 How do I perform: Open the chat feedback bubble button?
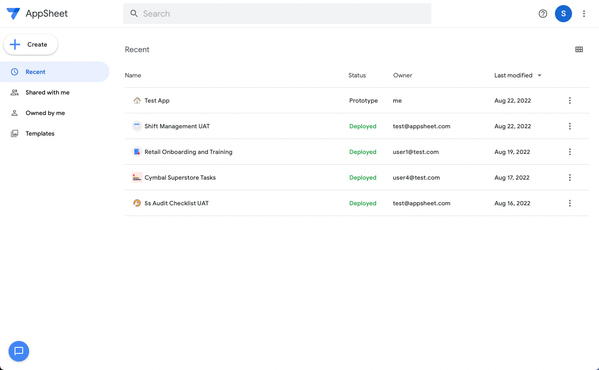pos(19,351)
